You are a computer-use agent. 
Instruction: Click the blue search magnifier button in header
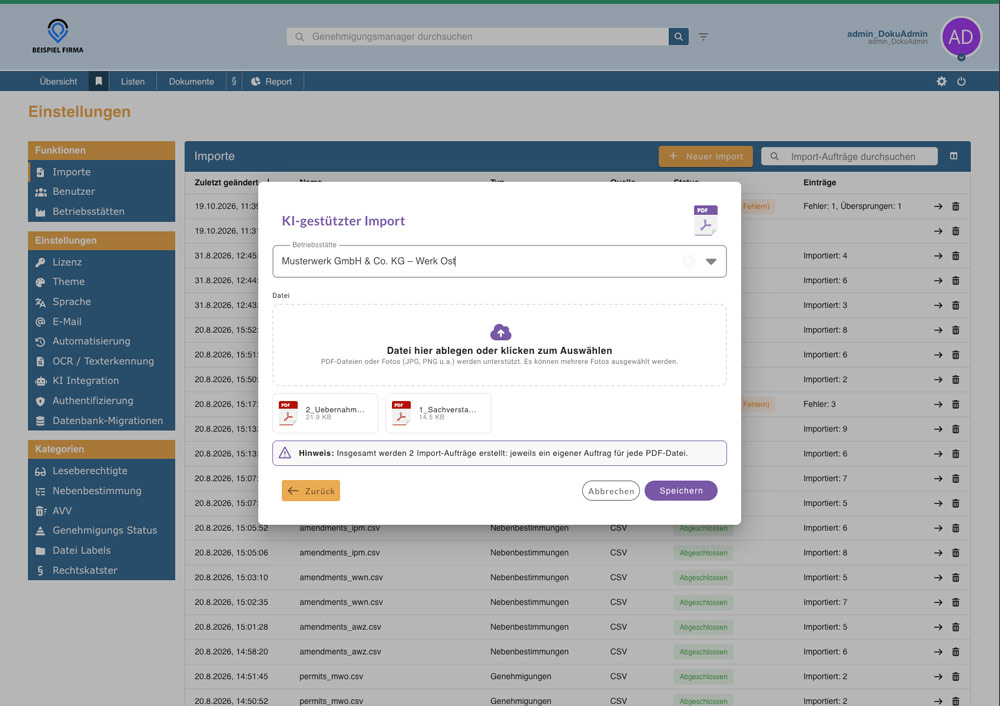pos(679,37)
